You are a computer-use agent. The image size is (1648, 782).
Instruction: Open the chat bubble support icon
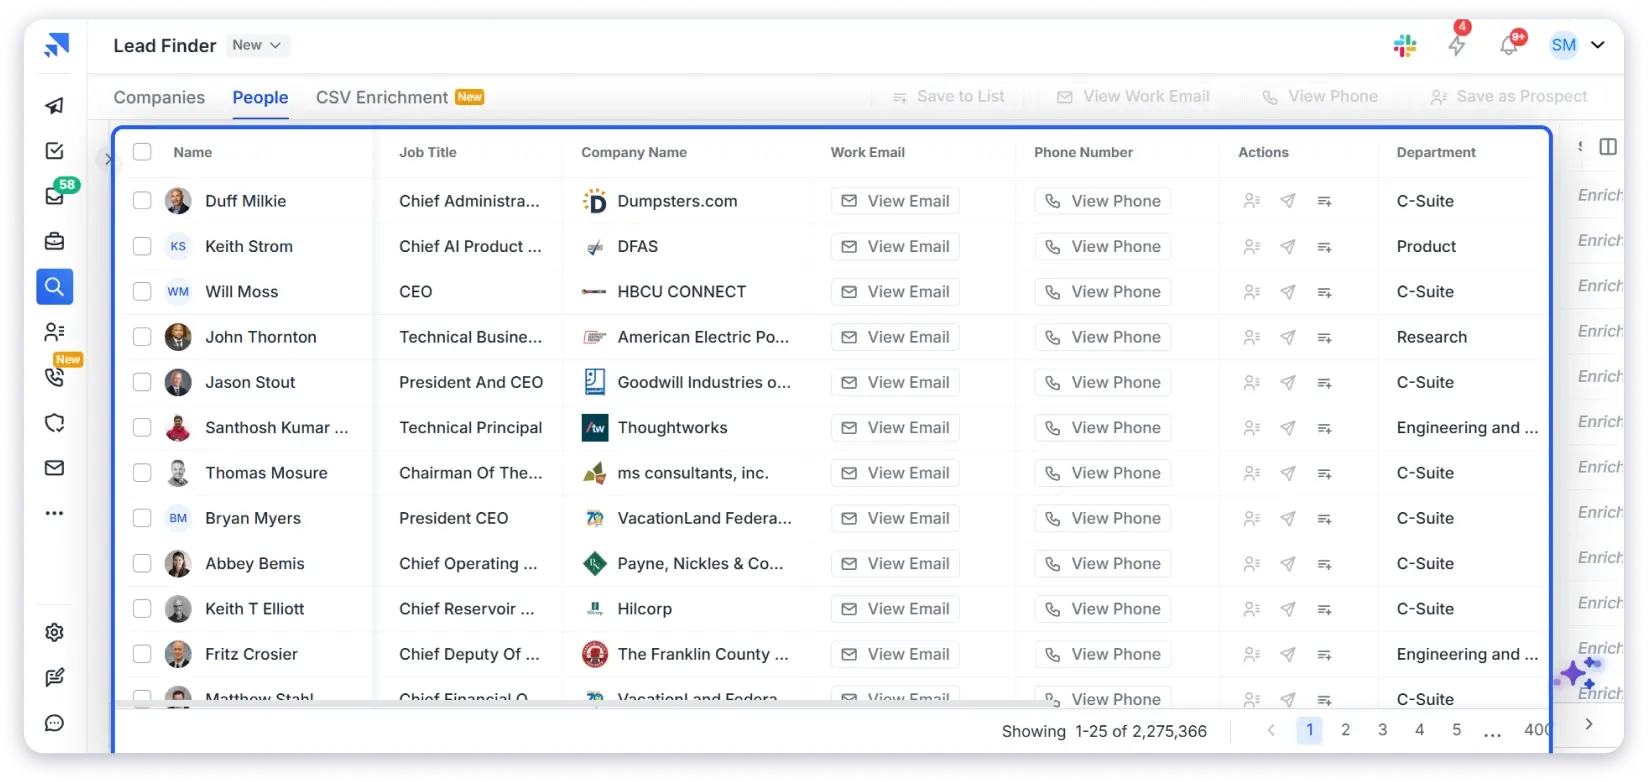click(55, 723)
